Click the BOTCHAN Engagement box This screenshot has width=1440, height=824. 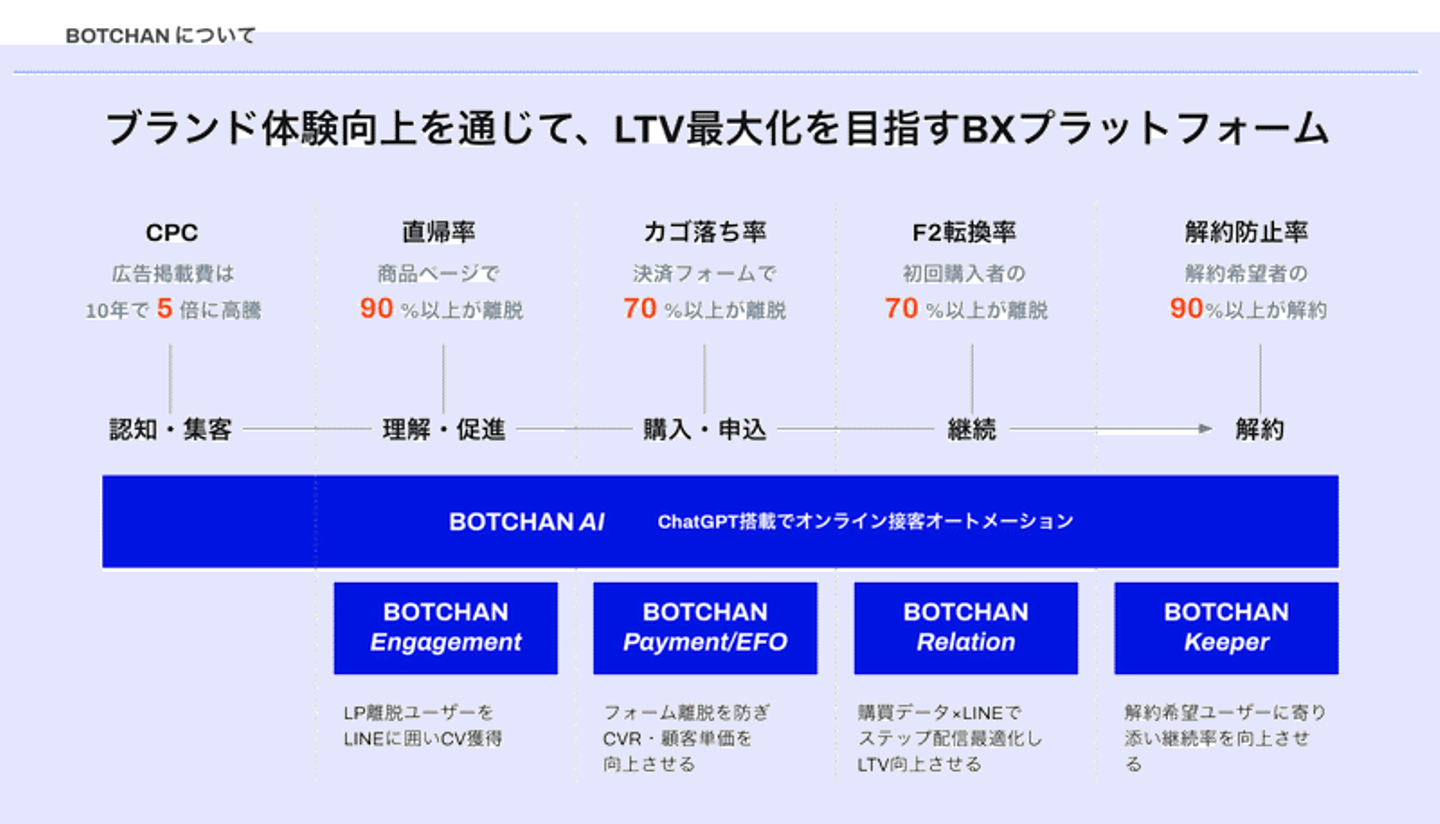click(x=445, y=628)
